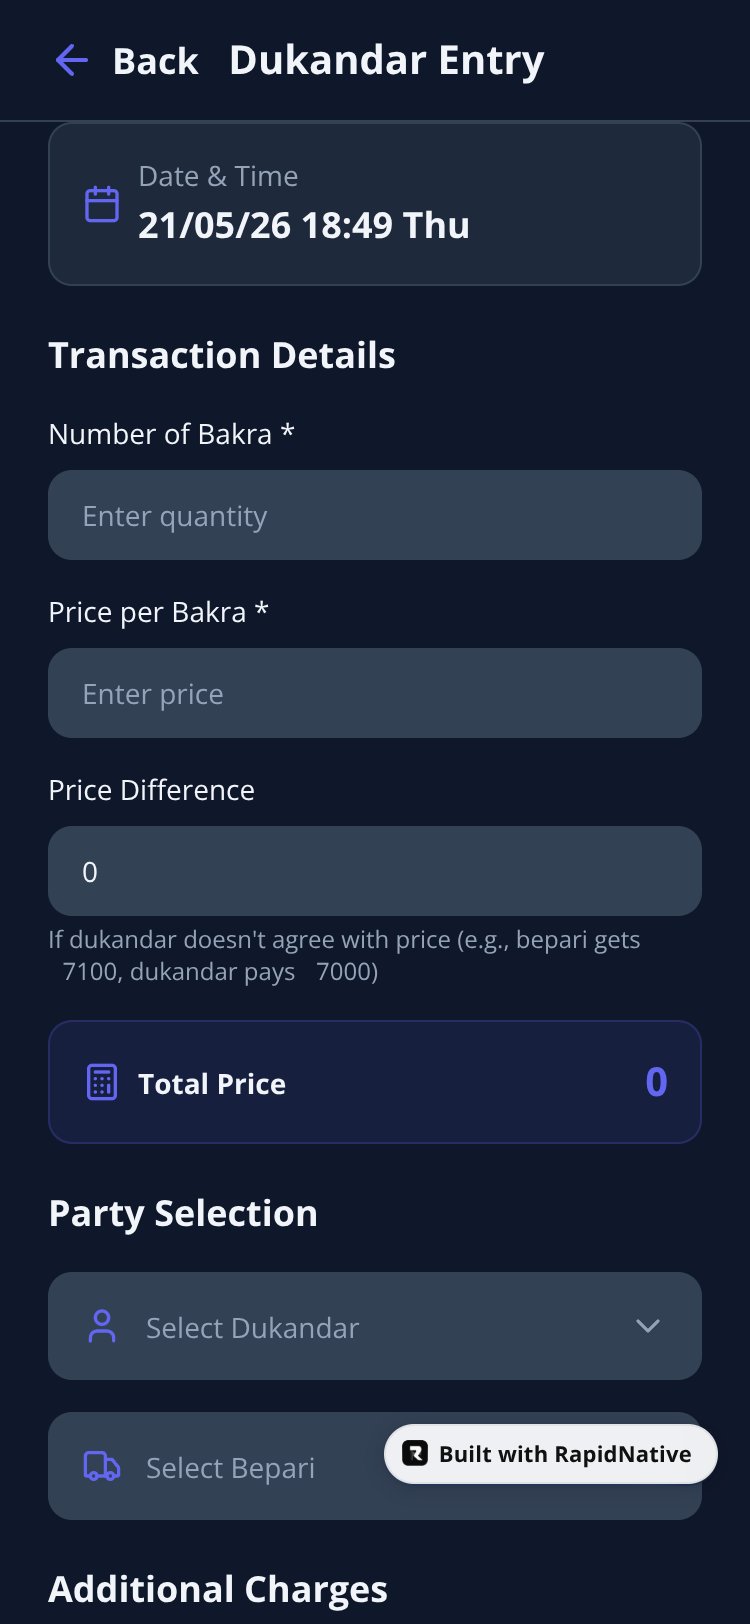This screenshot has height=1624, width=750.
Task: Click the Built with RapidNative badge
Action: (x=551, y=1454)
